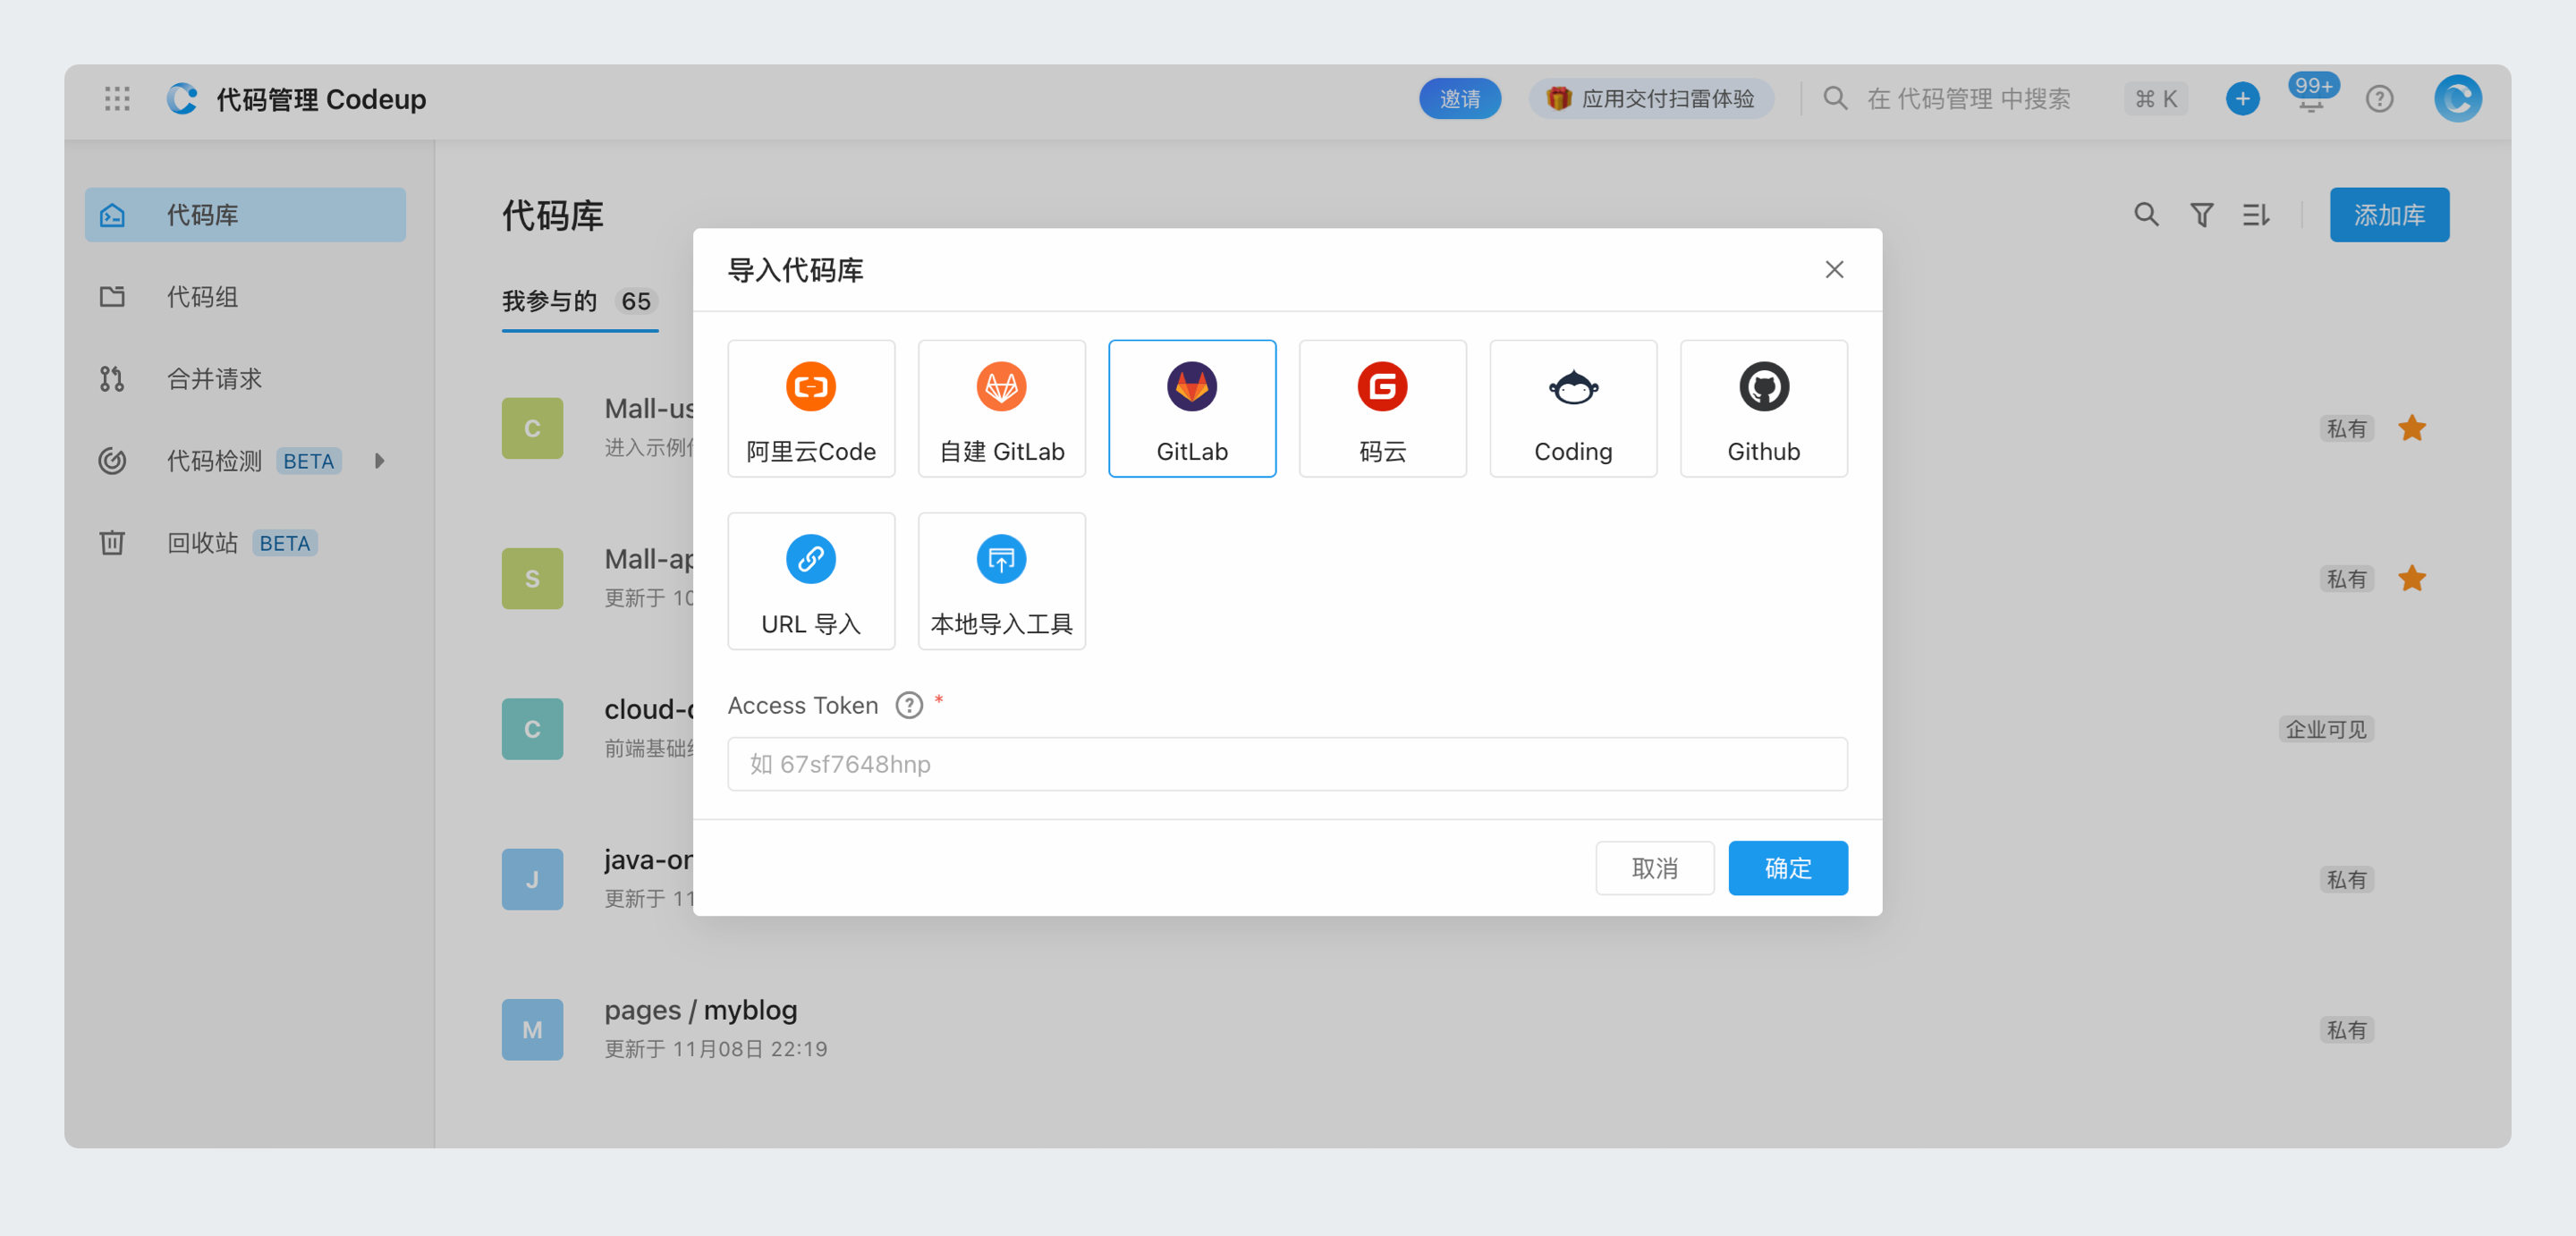Choose the URL 导入 option
This screenshot has width=2576, height=1236.
point(811,581)
